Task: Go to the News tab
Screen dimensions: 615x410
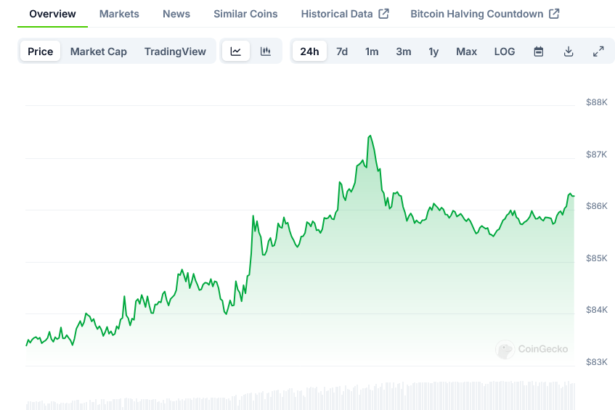Action: pos(176,14)
